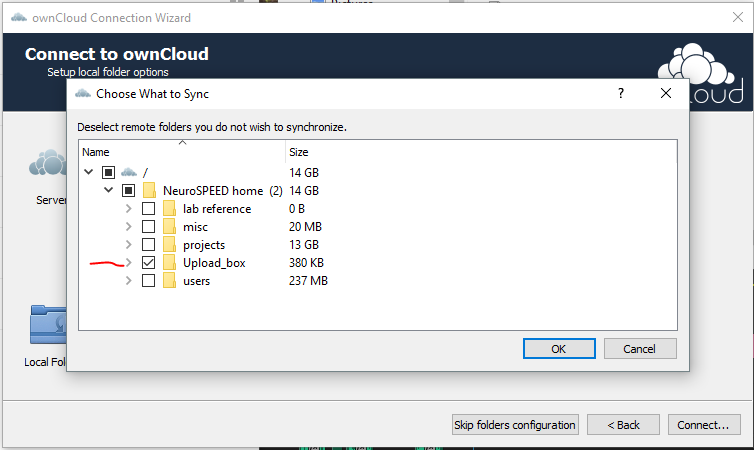Screen dimensions: 754x450
Task: Uncheck the Upload_box folder checkbox
Action: pos(149,262)
